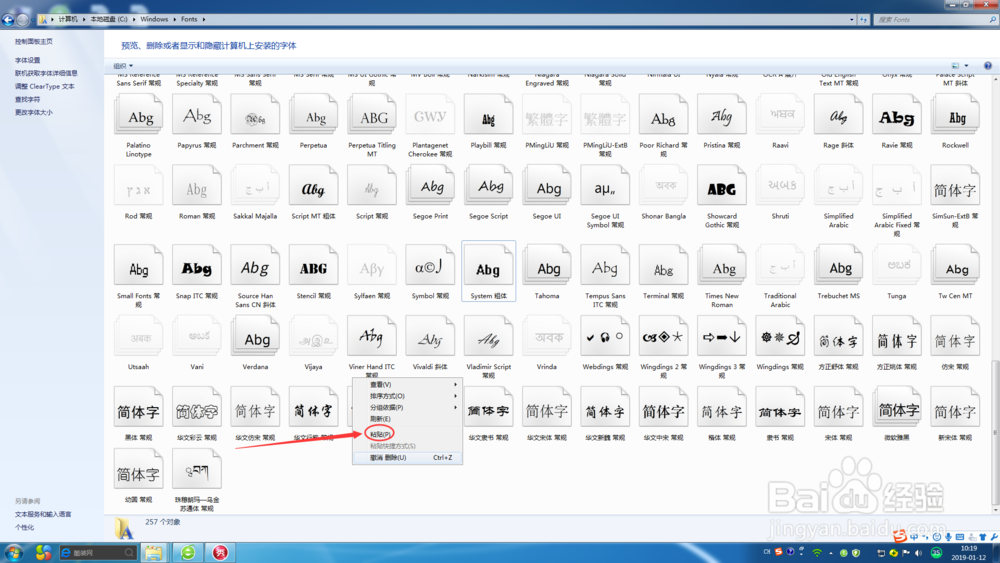1000x563 pixels.
Task: Select the Segoe UI font icon
Action: pos(547,186)
